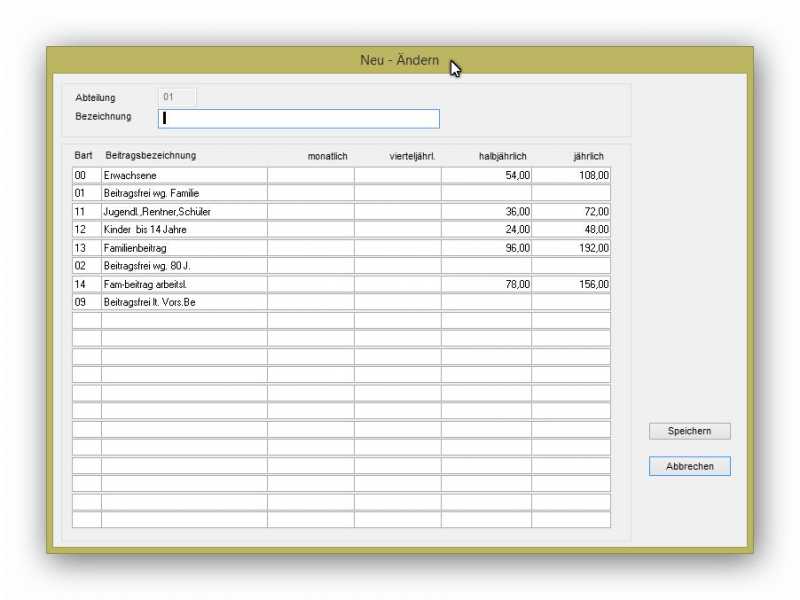Click the Speichern button
The height and width of the screenshot is (600, 800).
[x=689, y=431]
